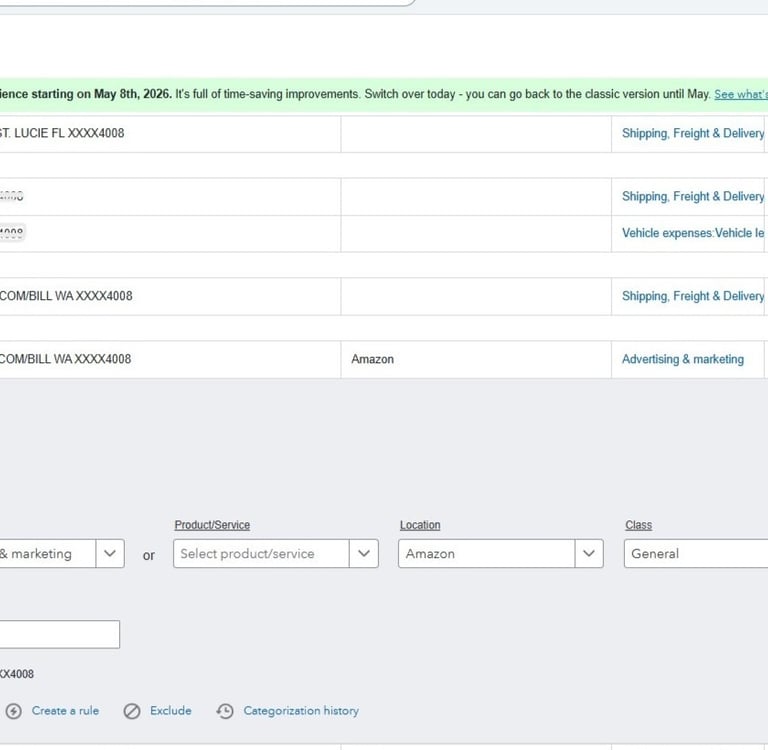Click the 'or' text between dropdowns

[148, 555]
